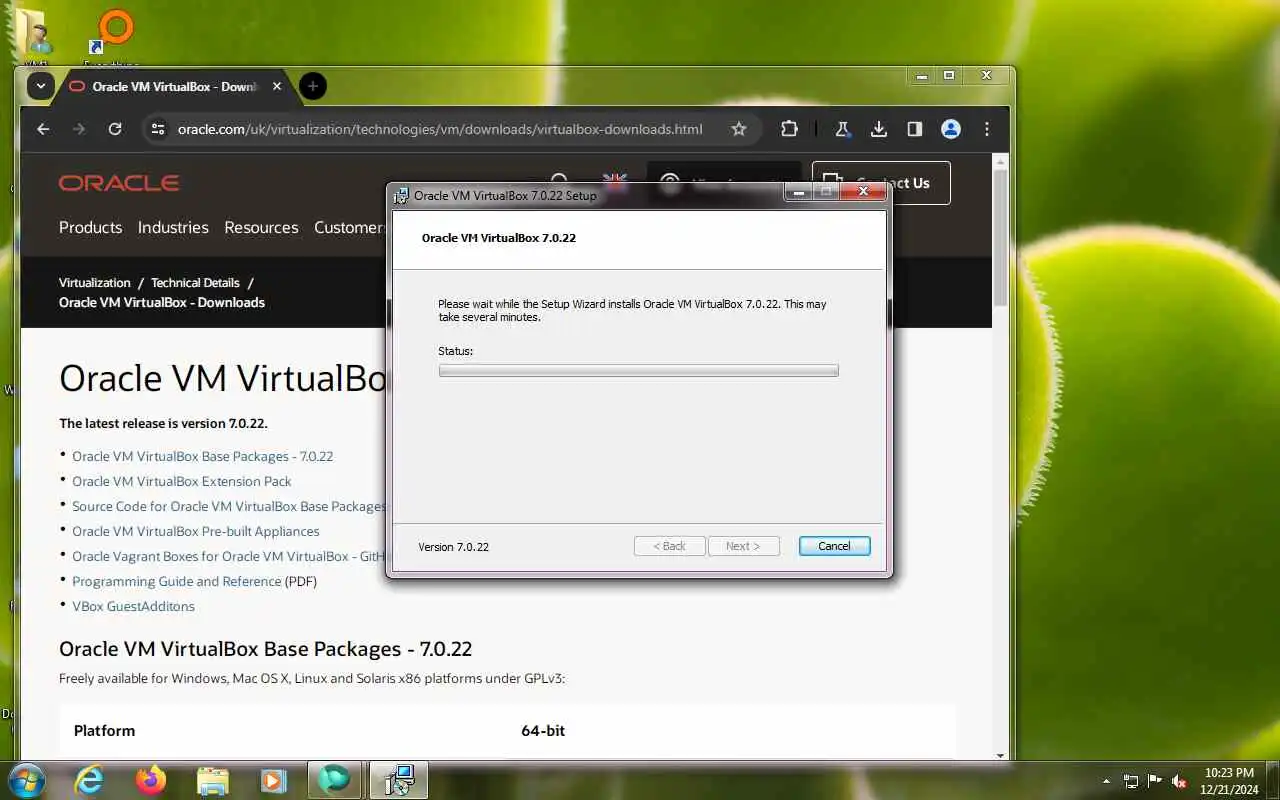This screenshot has height=800, width=1280.
Task: Open the Virtualization breadcrumb link
Action: [95, 283]
